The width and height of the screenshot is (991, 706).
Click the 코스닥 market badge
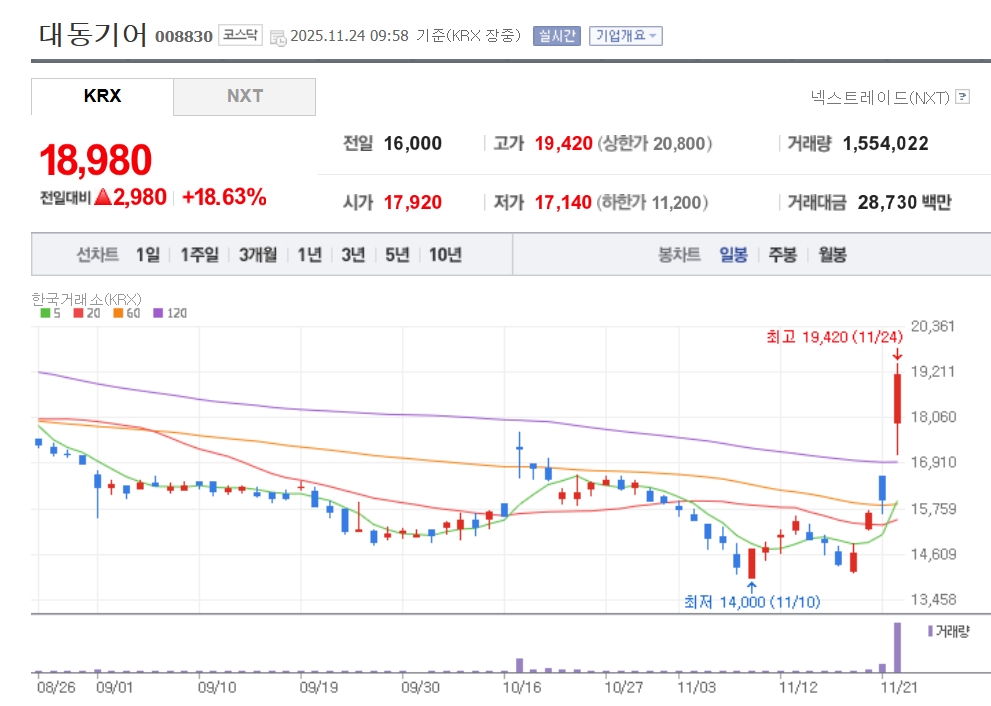click(240, 35)
